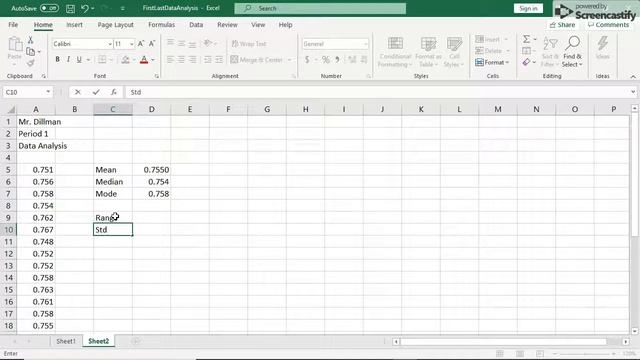Click the Accounting dollar sign icon

[307, 60]
